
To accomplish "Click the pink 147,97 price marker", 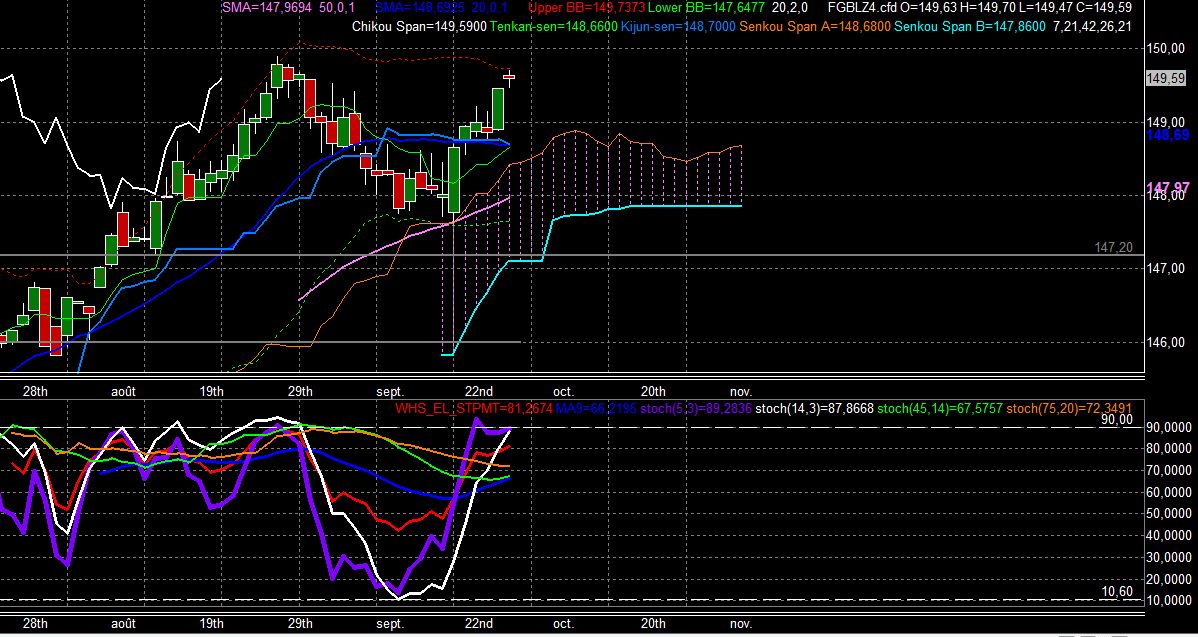I will click(x=1168, y=187).
